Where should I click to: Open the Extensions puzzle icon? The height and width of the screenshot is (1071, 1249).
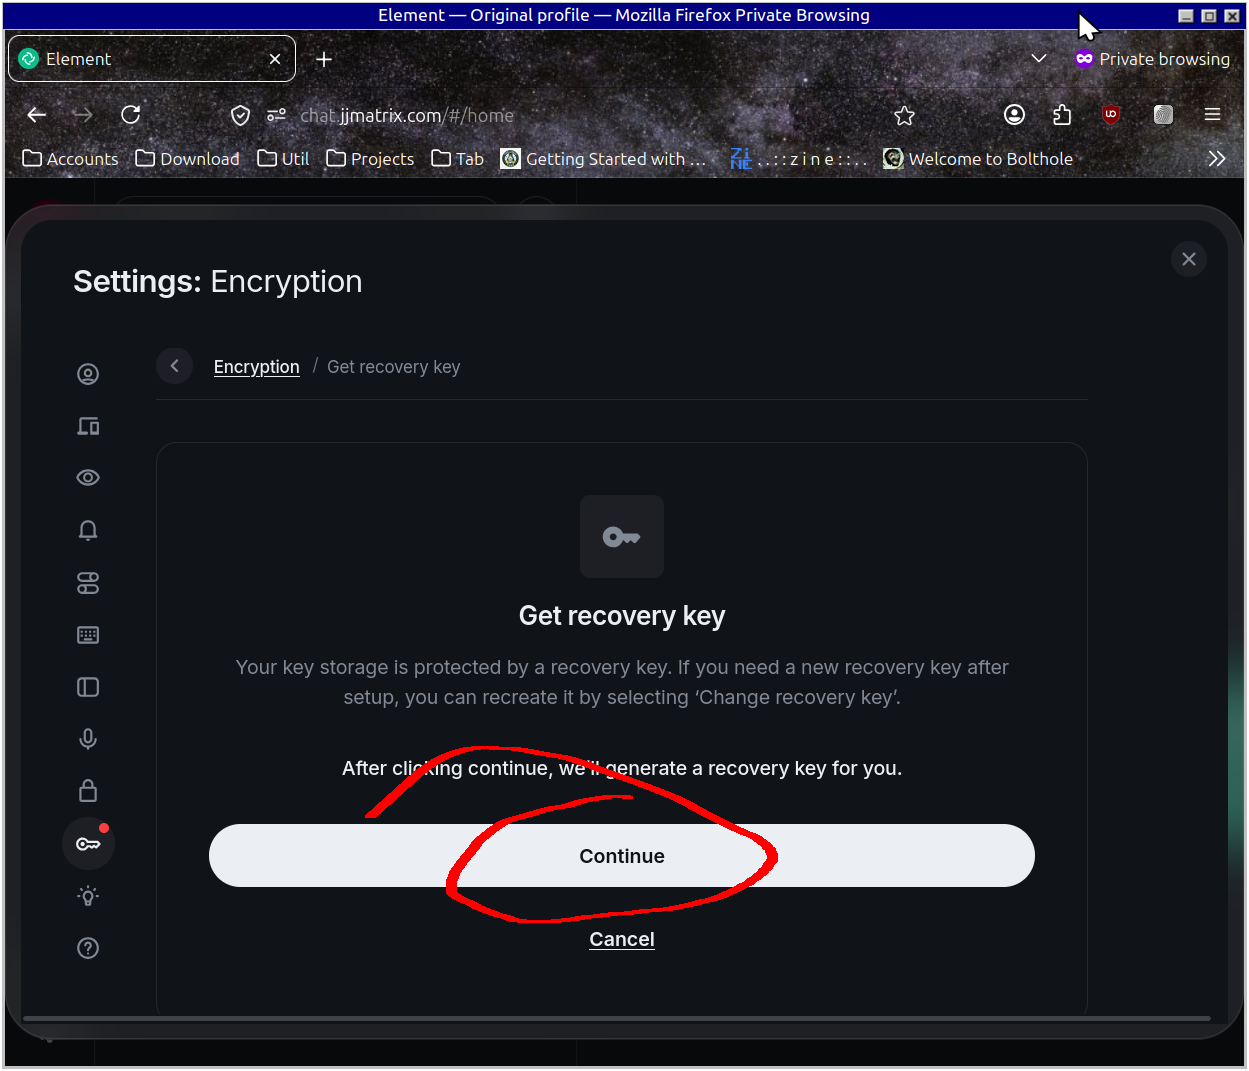tap(1062, 115)
